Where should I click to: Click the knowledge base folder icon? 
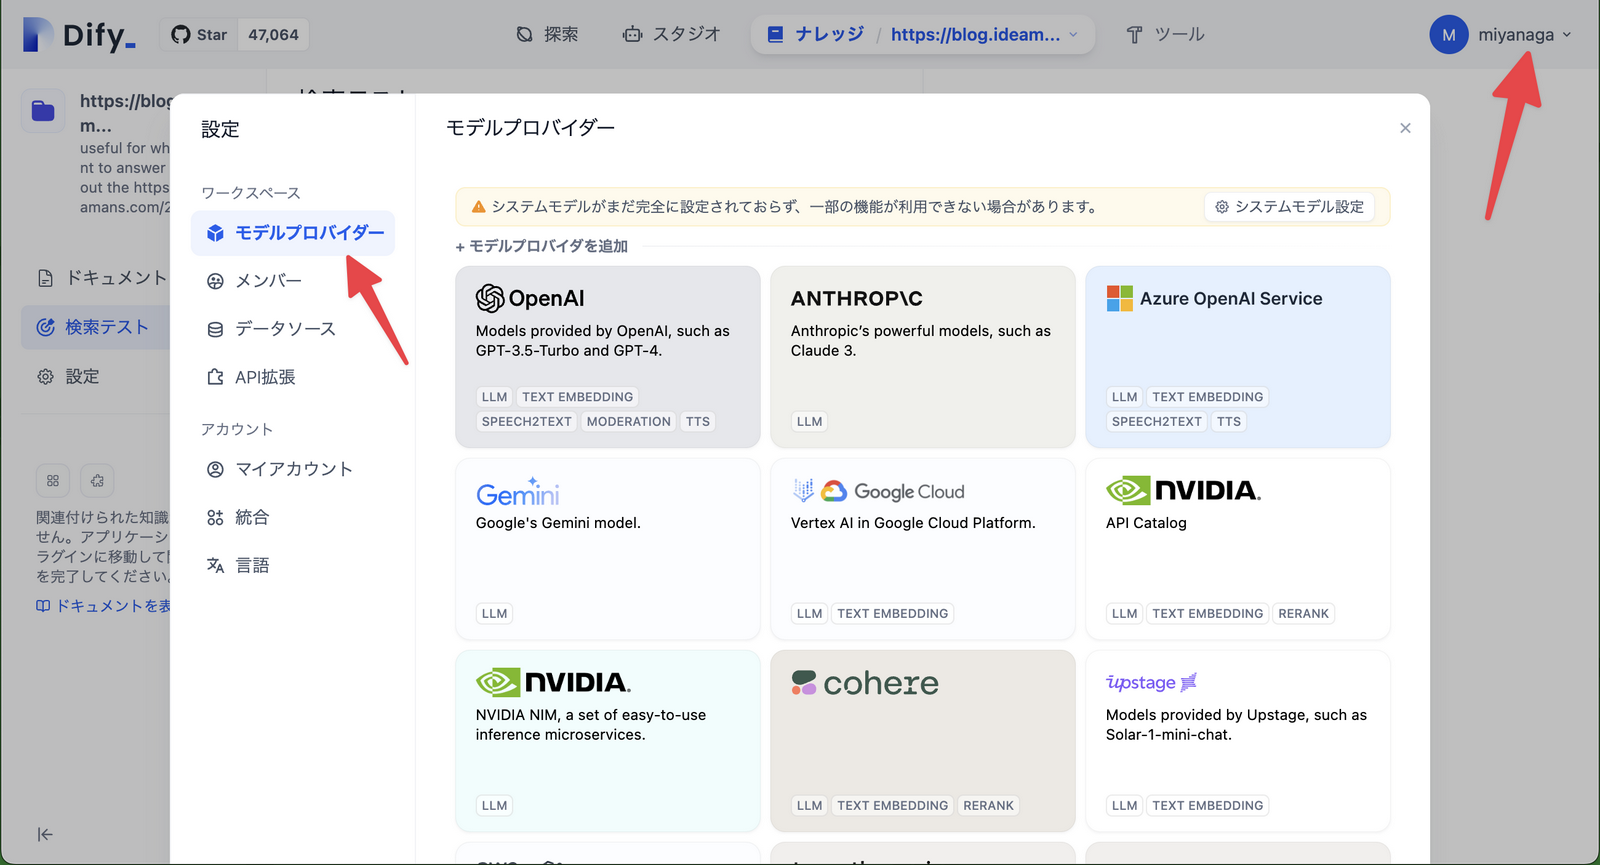coord(43,111)
